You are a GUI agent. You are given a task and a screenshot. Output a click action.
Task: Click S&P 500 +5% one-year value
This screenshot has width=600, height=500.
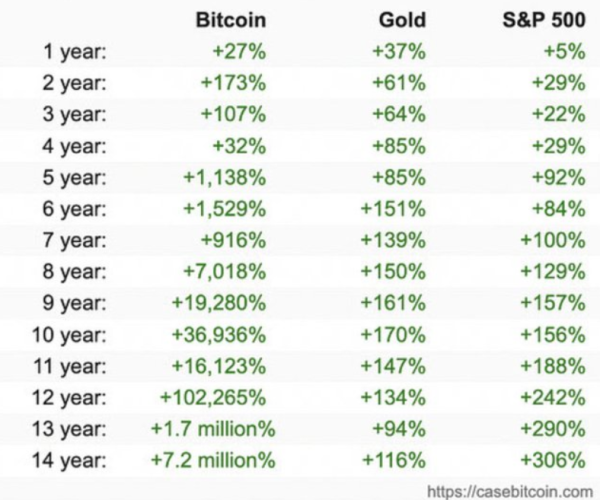tap(565, 51)
